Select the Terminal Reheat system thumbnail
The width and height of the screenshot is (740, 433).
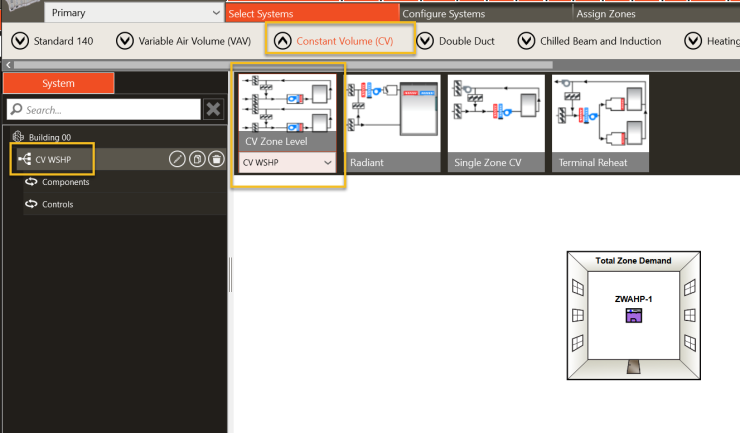[x=601, y=124]
